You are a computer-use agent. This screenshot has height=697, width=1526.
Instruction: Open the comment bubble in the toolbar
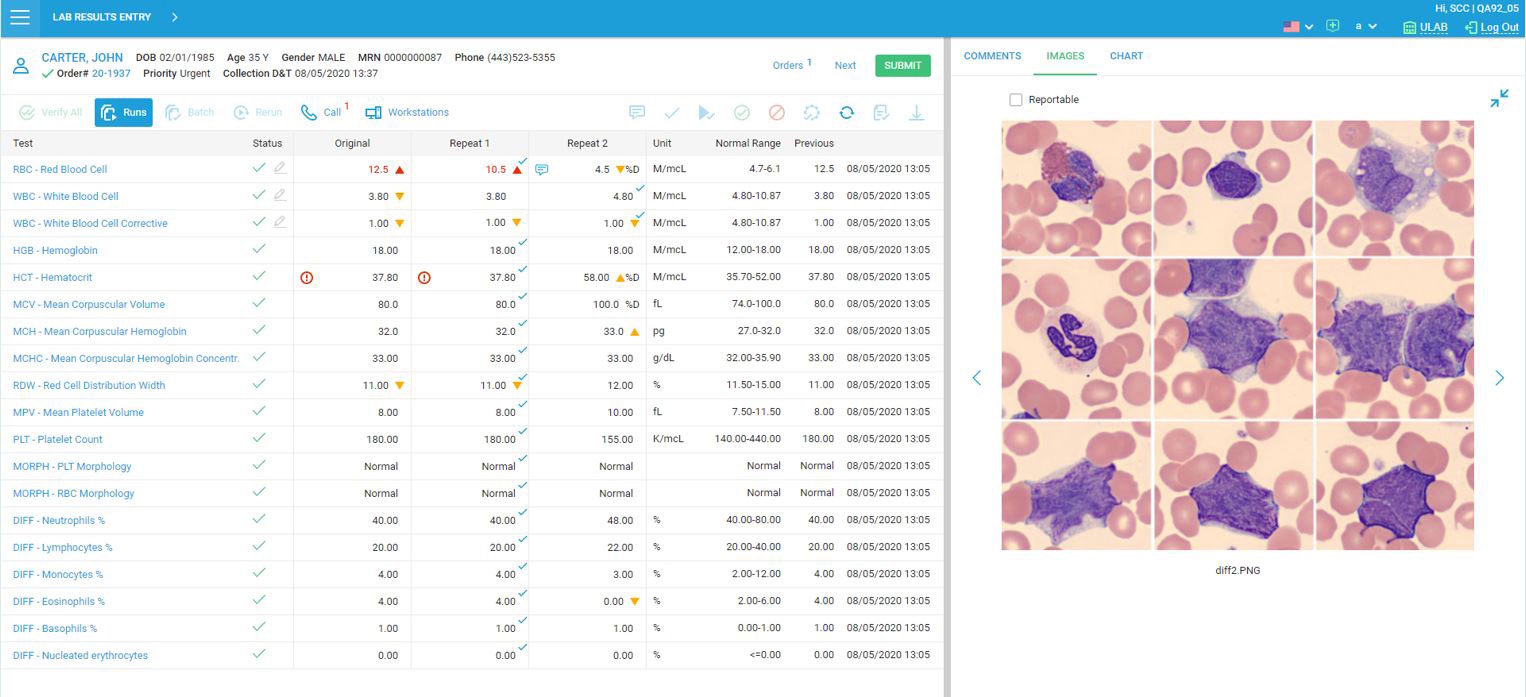pyautogui.click(x=637, y=113)
